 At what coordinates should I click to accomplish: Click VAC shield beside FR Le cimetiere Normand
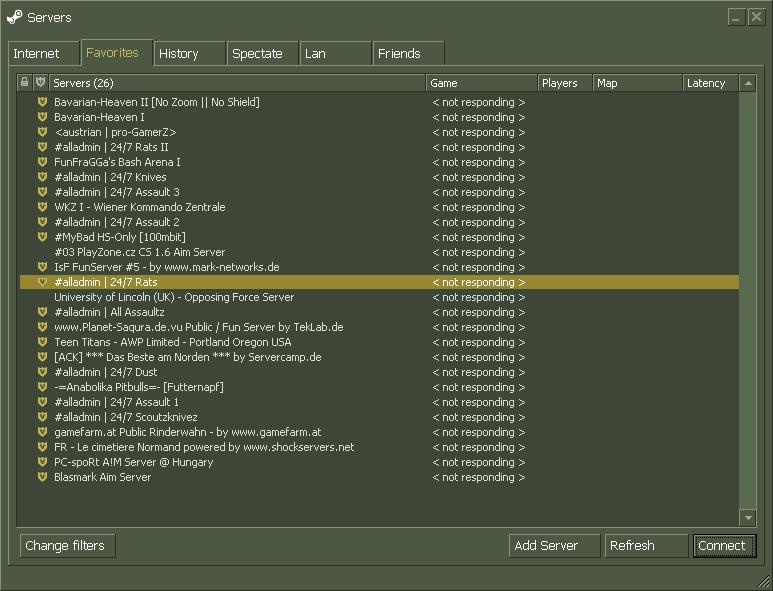click(x=42, y=447)
